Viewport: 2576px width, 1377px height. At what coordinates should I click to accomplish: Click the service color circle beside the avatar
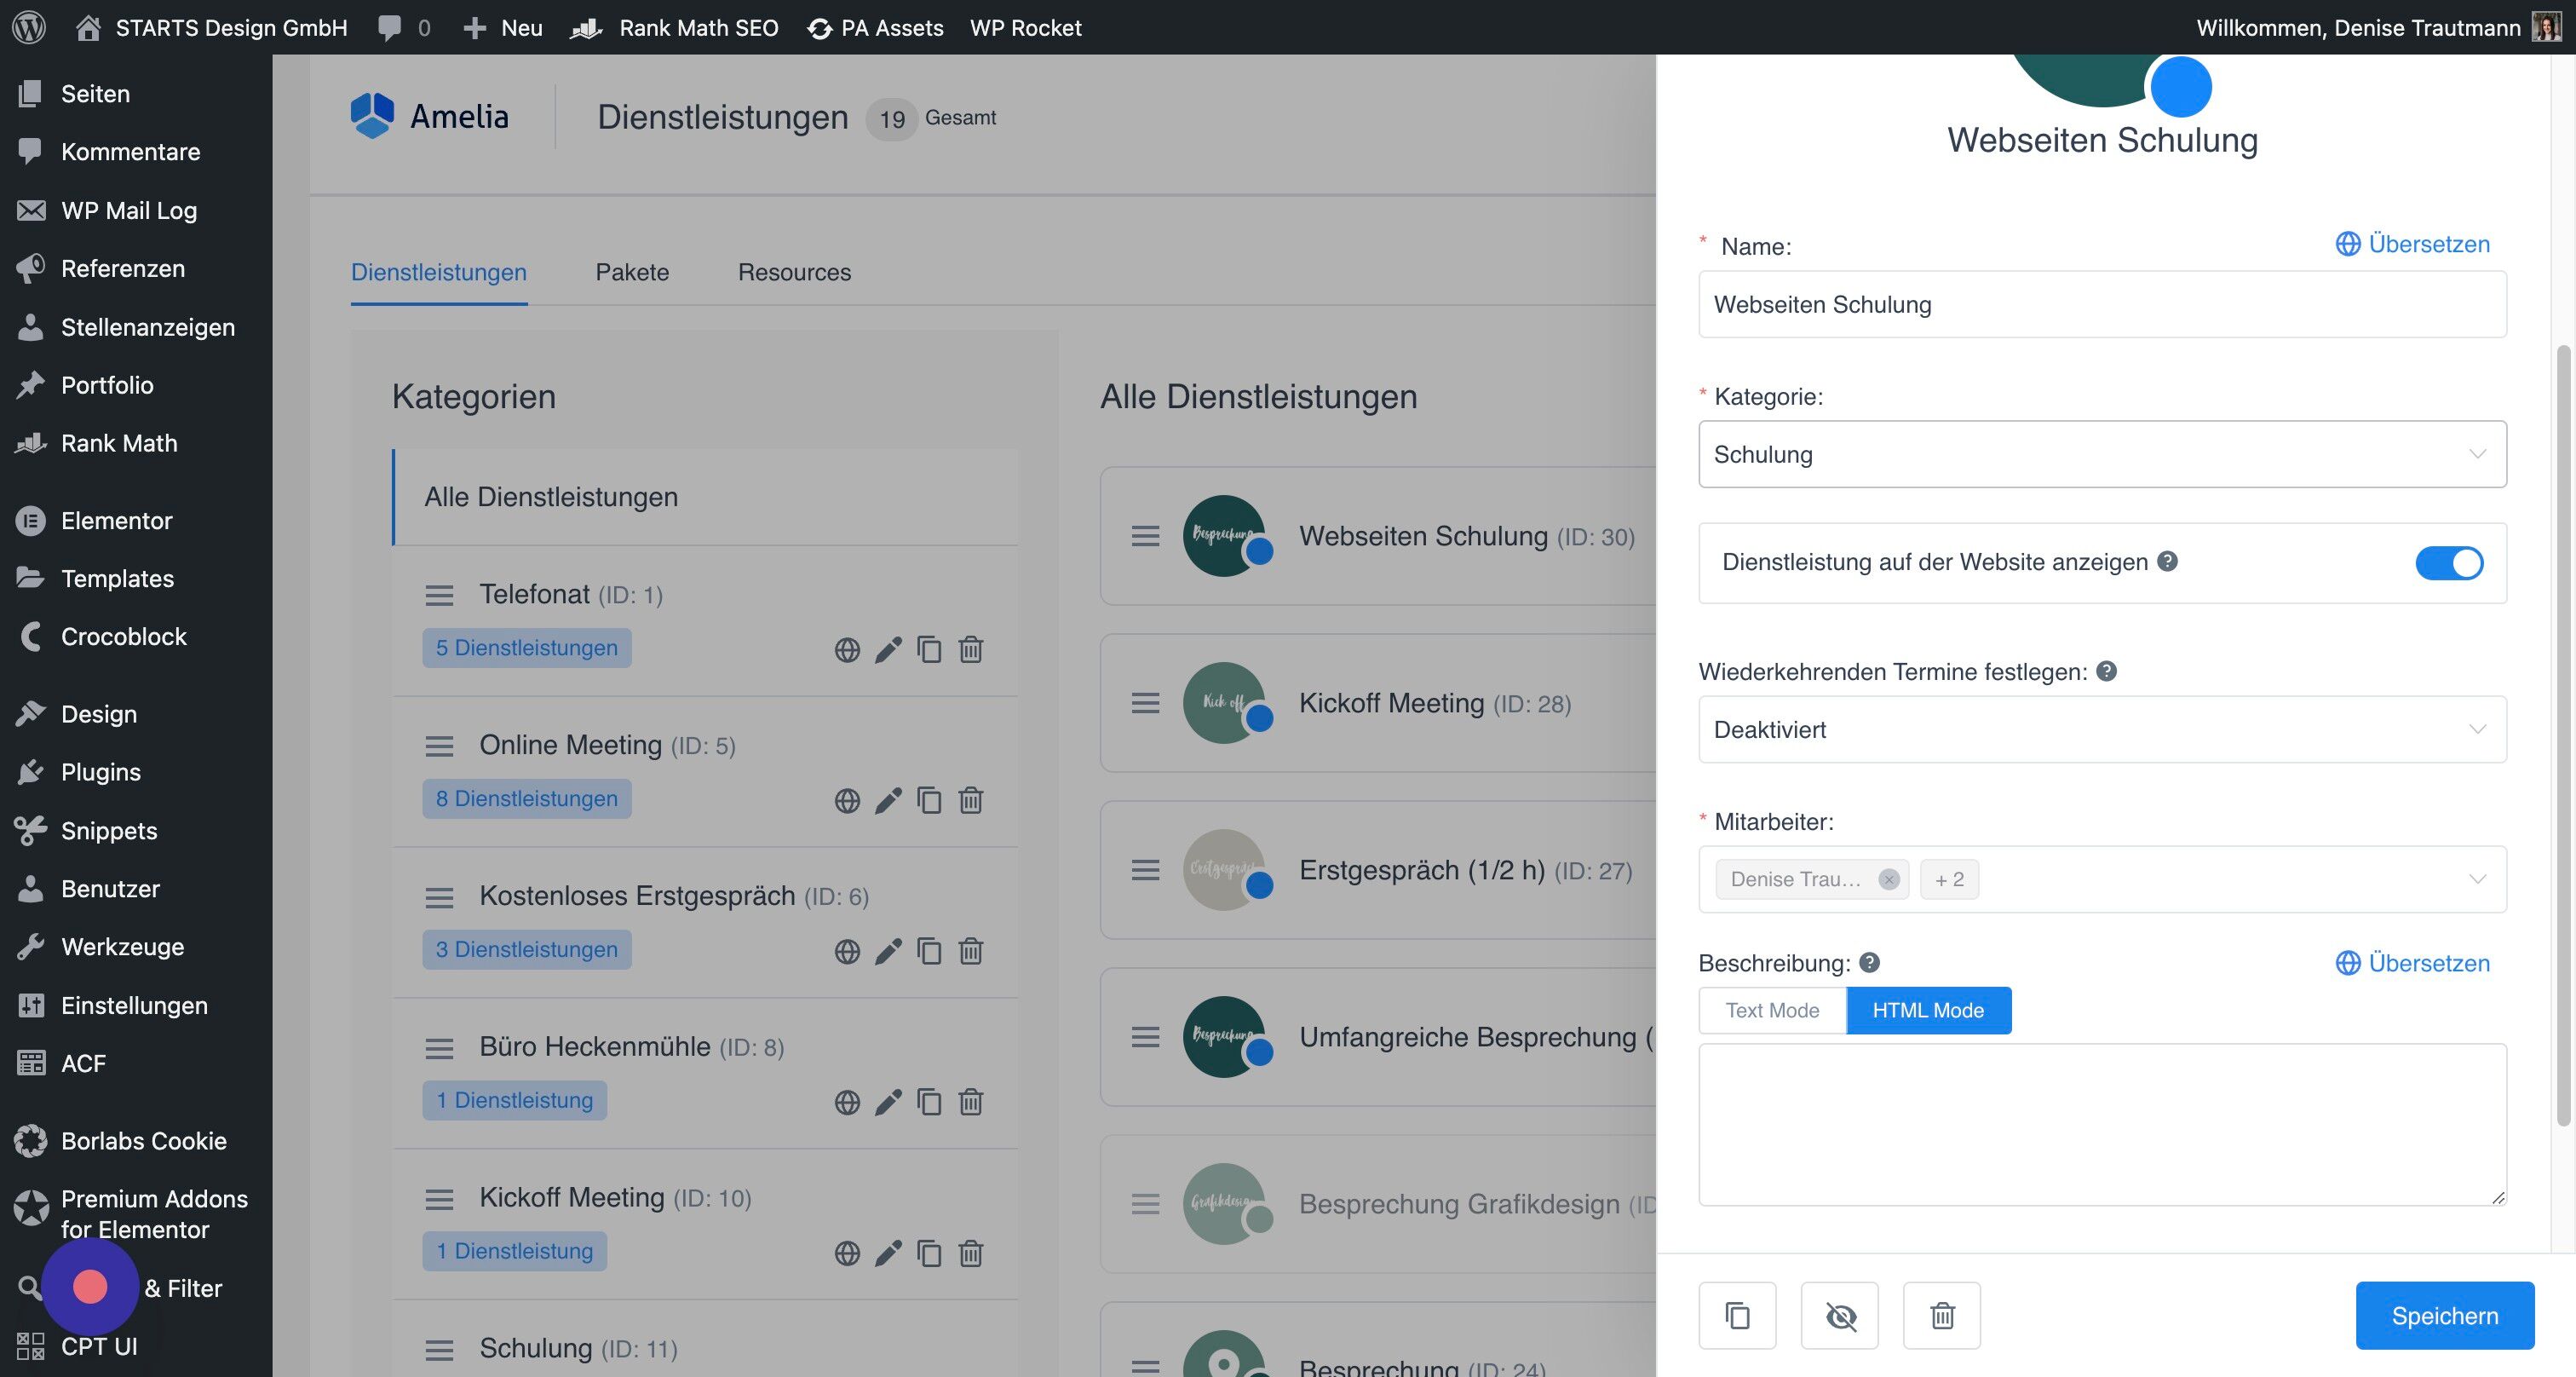[x=2180, y=87]
